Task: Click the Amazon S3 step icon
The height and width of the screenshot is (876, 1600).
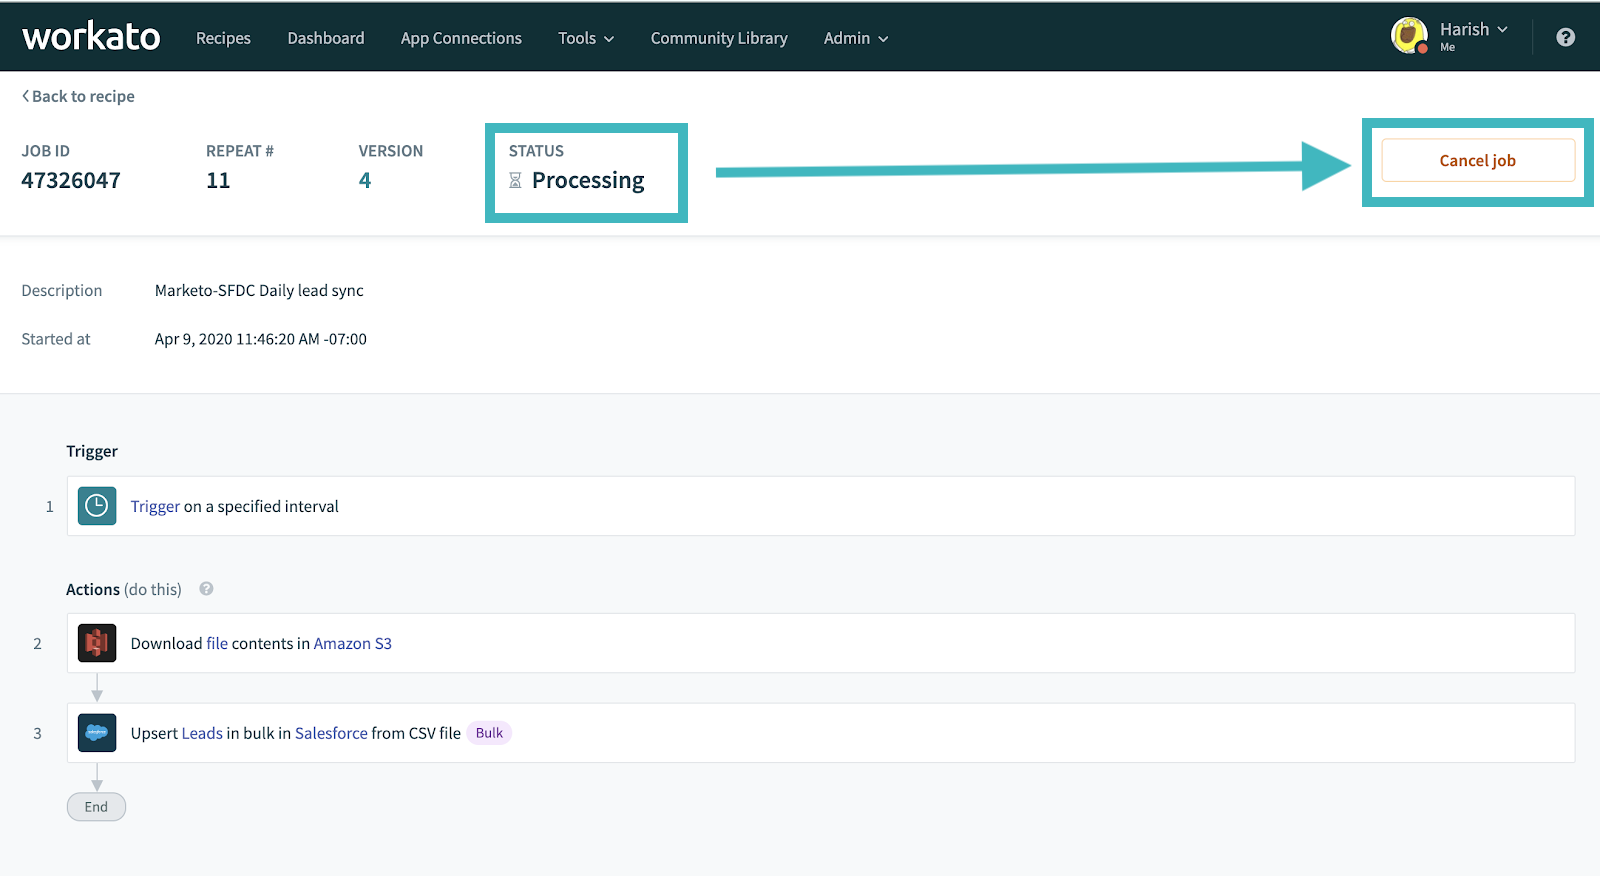Action: coord(97,643)
